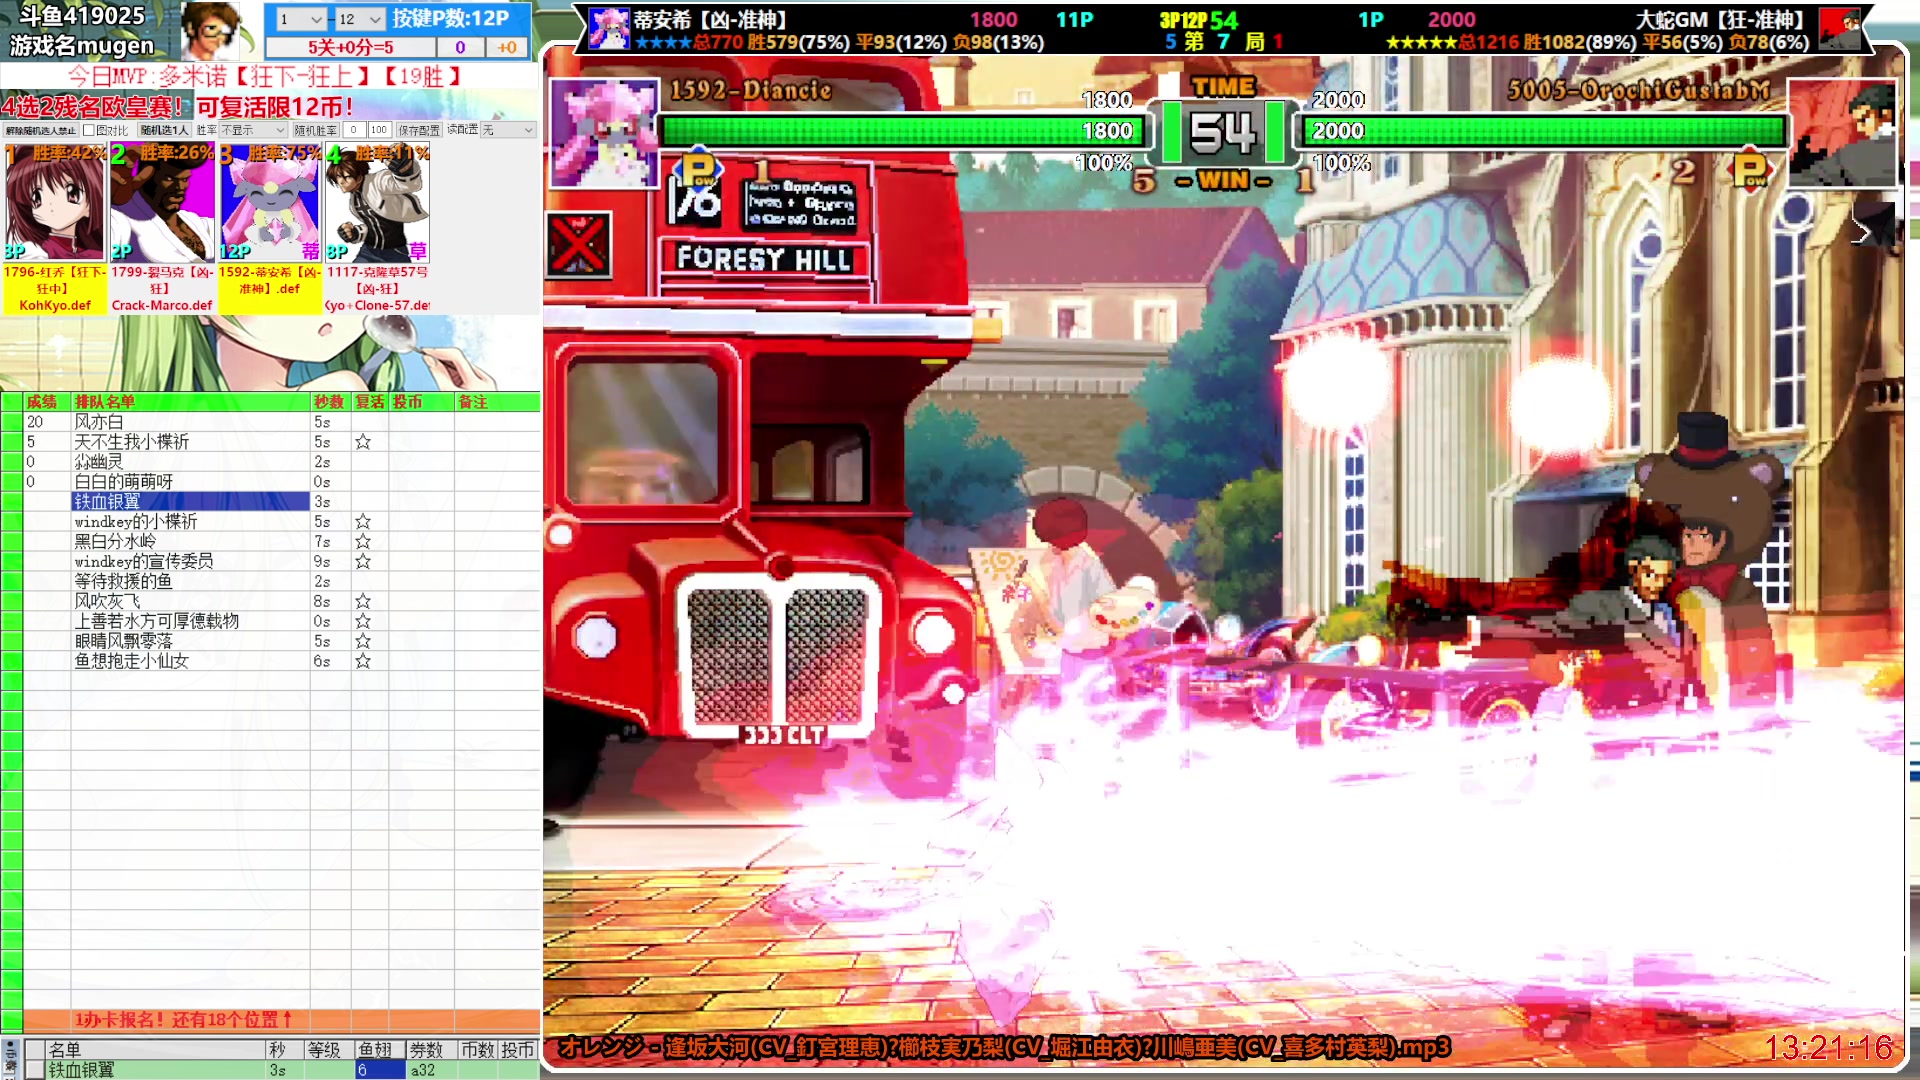The image size is (1920, 1080).
Task: Click the red X icon under Diancie portrait
Action: coord(579,244)
